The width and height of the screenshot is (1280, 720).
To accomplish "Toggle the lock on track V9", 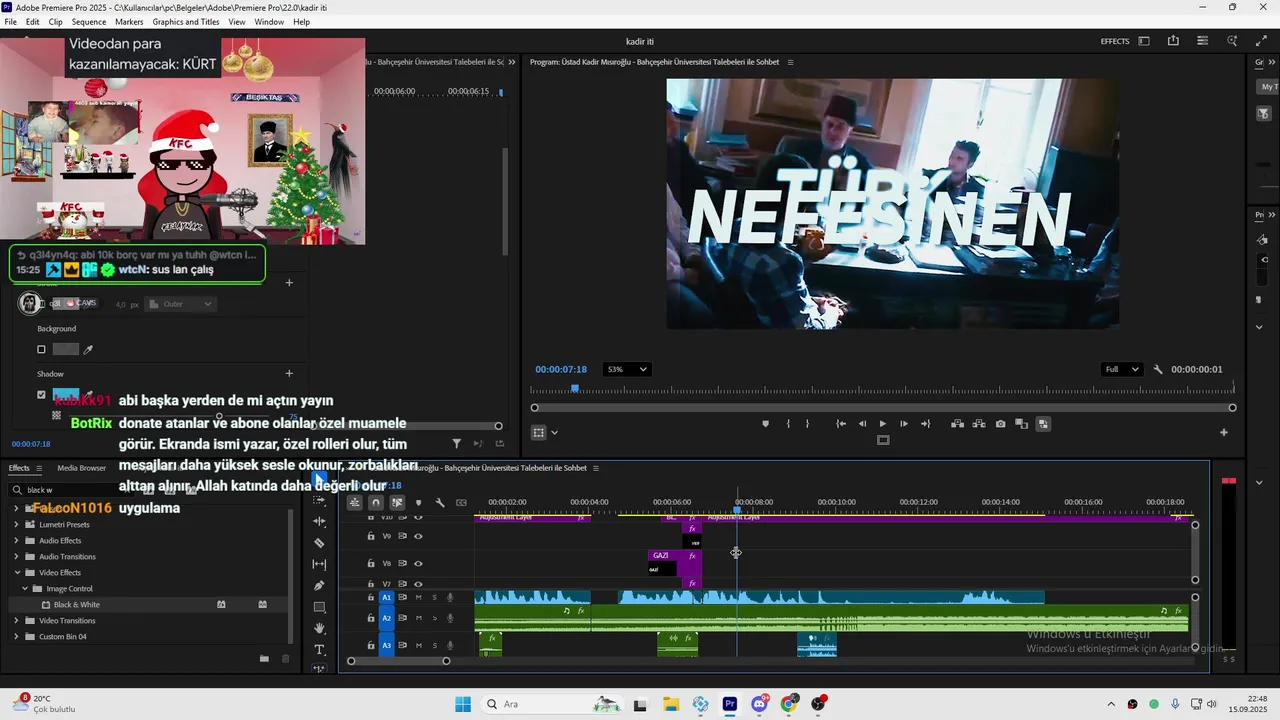I will click(371, 536).
